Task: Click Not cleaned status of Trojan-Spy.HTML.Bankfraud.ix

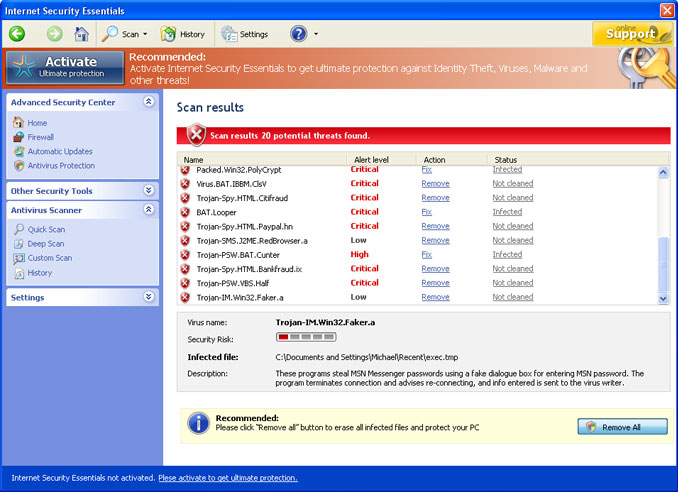Action: tap(513, 268)
